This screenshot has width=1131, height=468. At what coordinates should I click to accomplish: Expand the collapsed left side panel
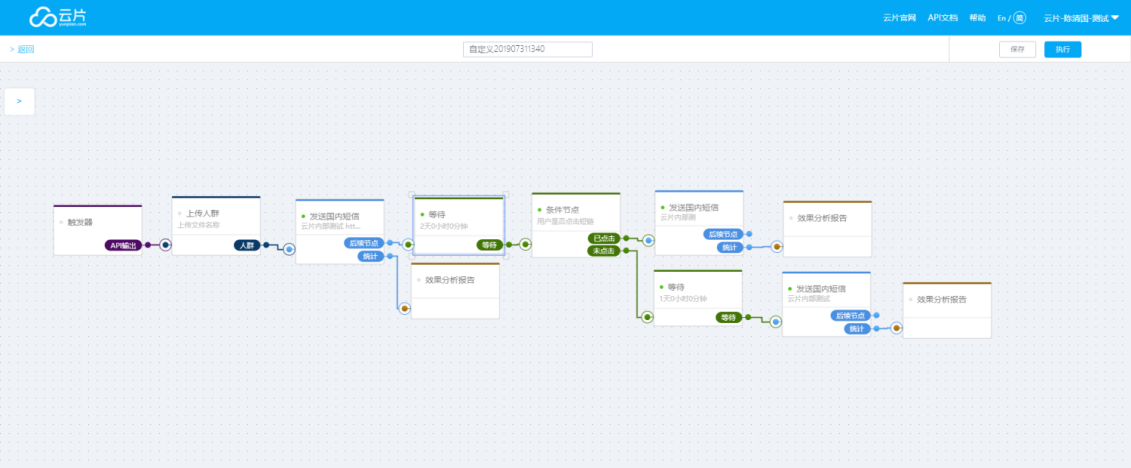click(x=19, y=101)
